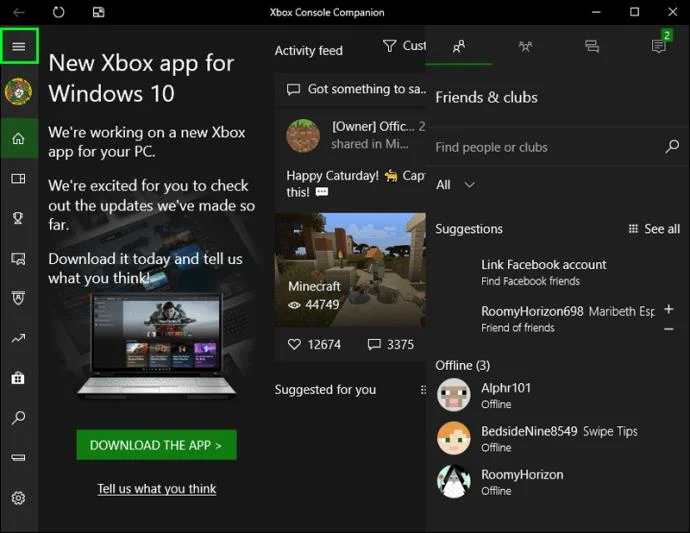690x533 pixels.
Task: Add RoomyHorizon698 with the plus icon
Action: (668, 309)
